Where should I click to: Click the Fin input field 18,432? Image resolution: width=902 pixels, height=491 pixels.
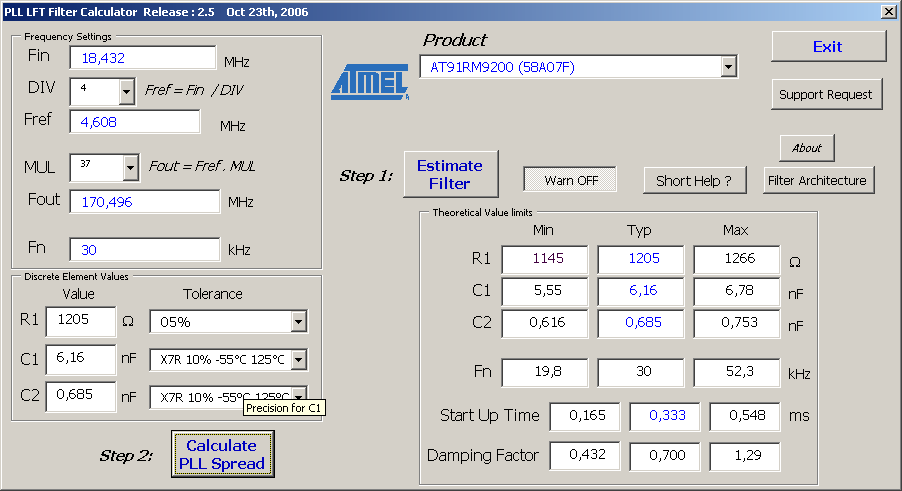click(143, 58)
